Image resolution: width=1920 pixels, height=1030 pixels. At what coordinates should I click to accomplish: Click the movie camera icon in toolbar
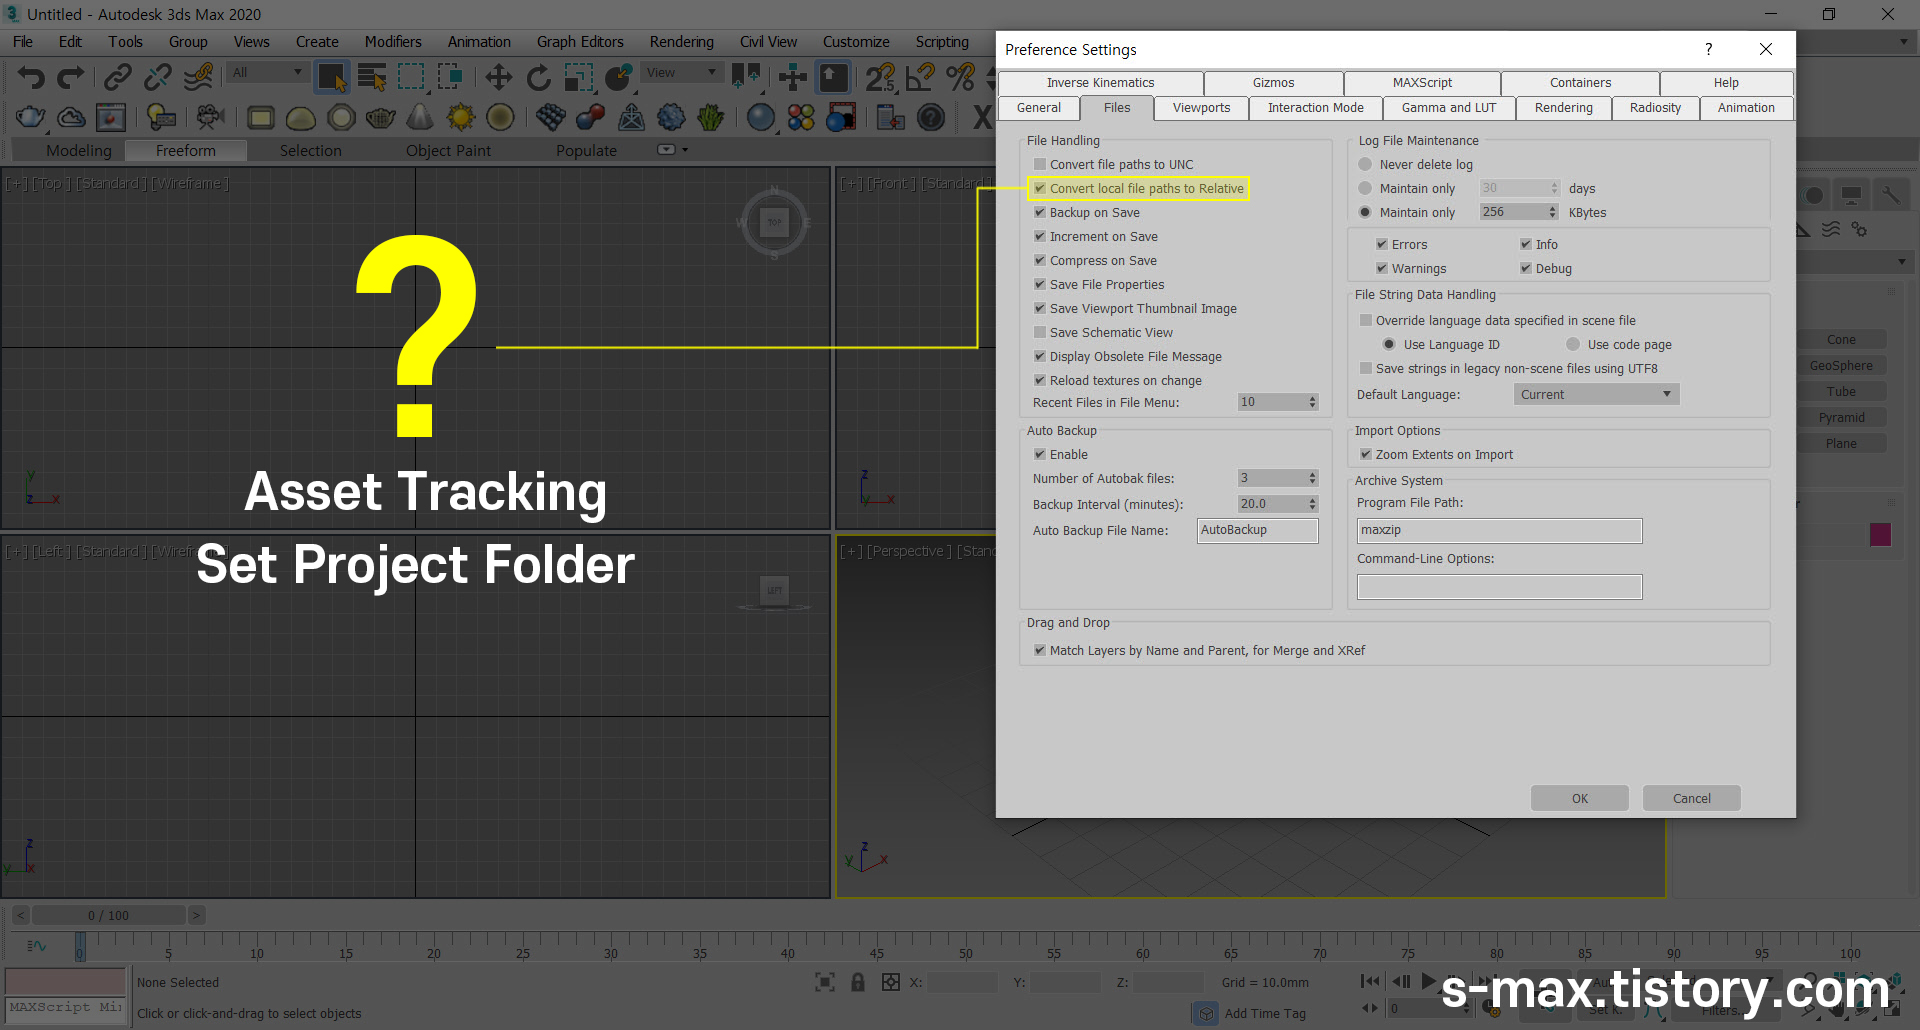209,118
